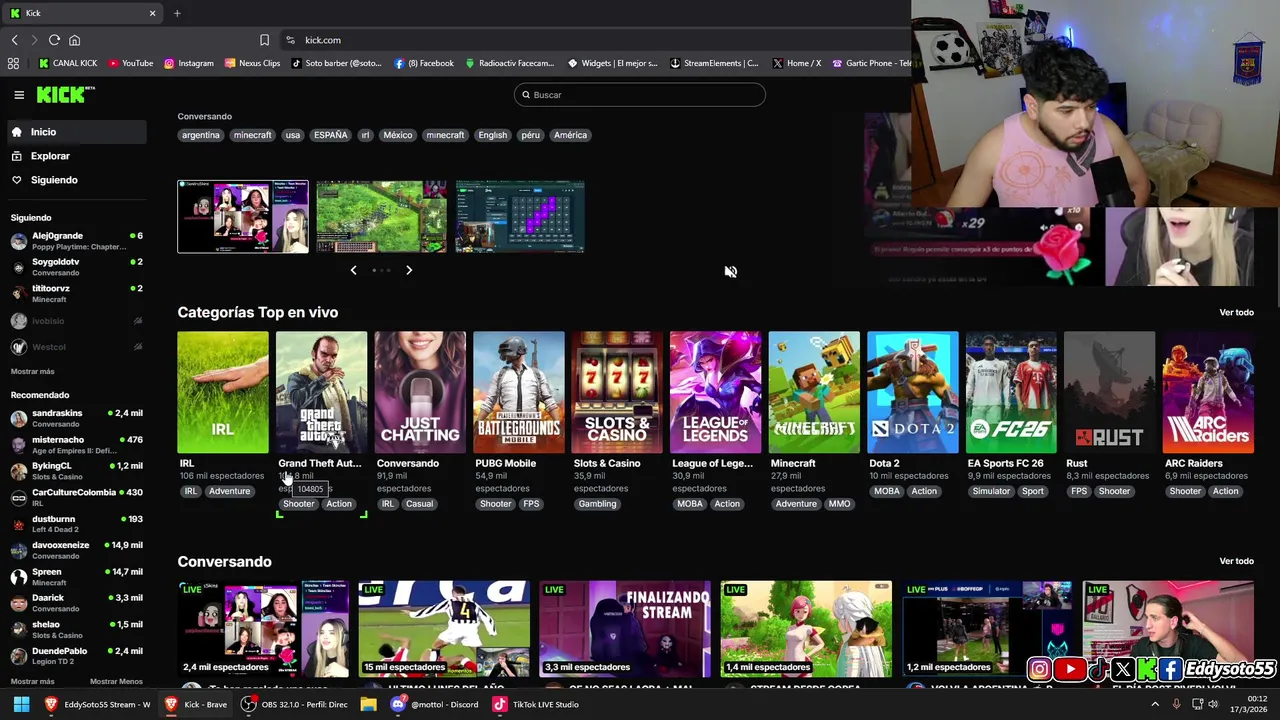Select the Kick browser tab
This screenshot has width=1280, height=720.
click(x=80, y=13)
